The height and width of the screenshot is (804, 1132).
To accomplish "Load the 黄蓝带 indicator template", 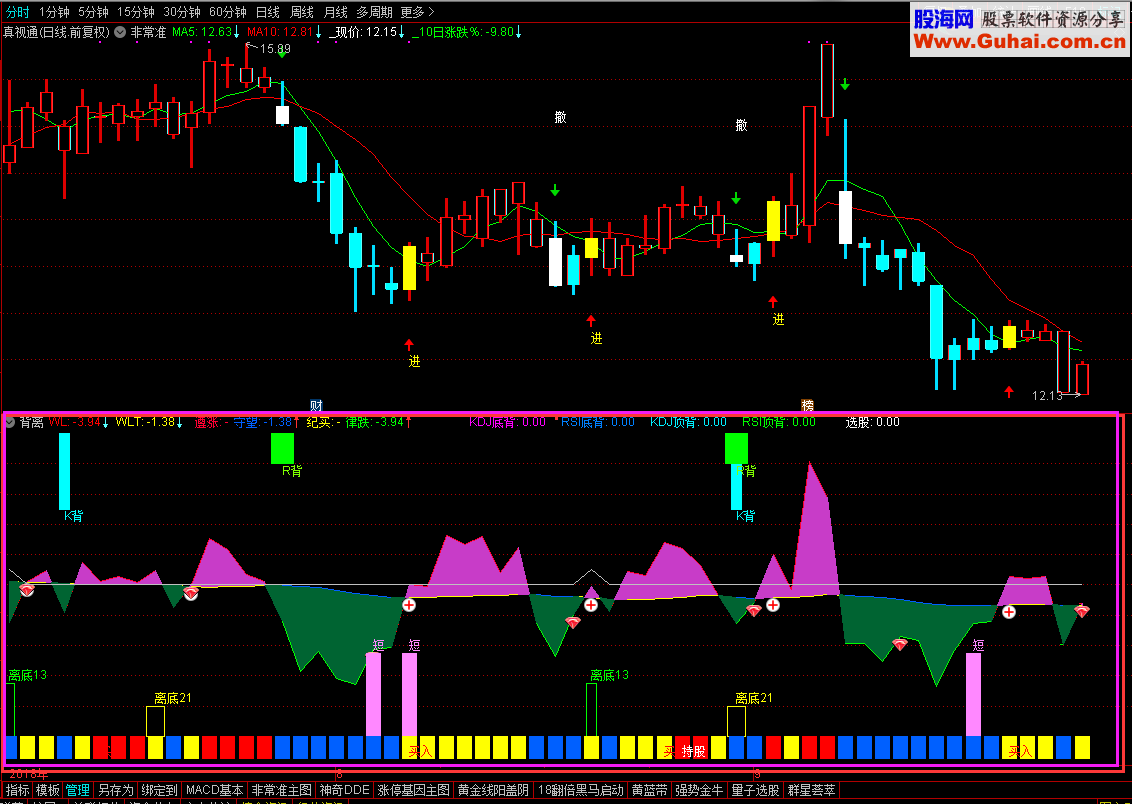I will click(x=649, y=790).
